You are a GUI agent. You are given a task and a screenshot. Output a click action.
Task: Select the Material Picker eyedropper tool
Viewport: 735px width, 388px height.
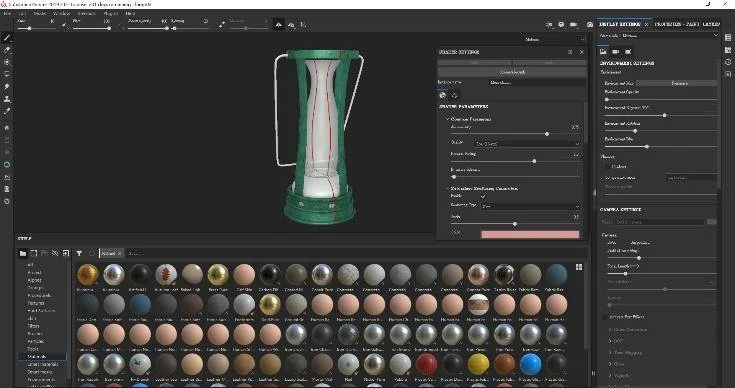[7, 111]
